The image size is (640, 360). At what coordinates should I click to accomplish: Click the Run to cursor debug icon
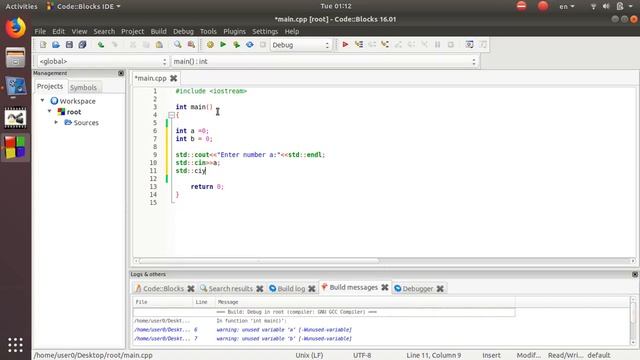[358, 44]
